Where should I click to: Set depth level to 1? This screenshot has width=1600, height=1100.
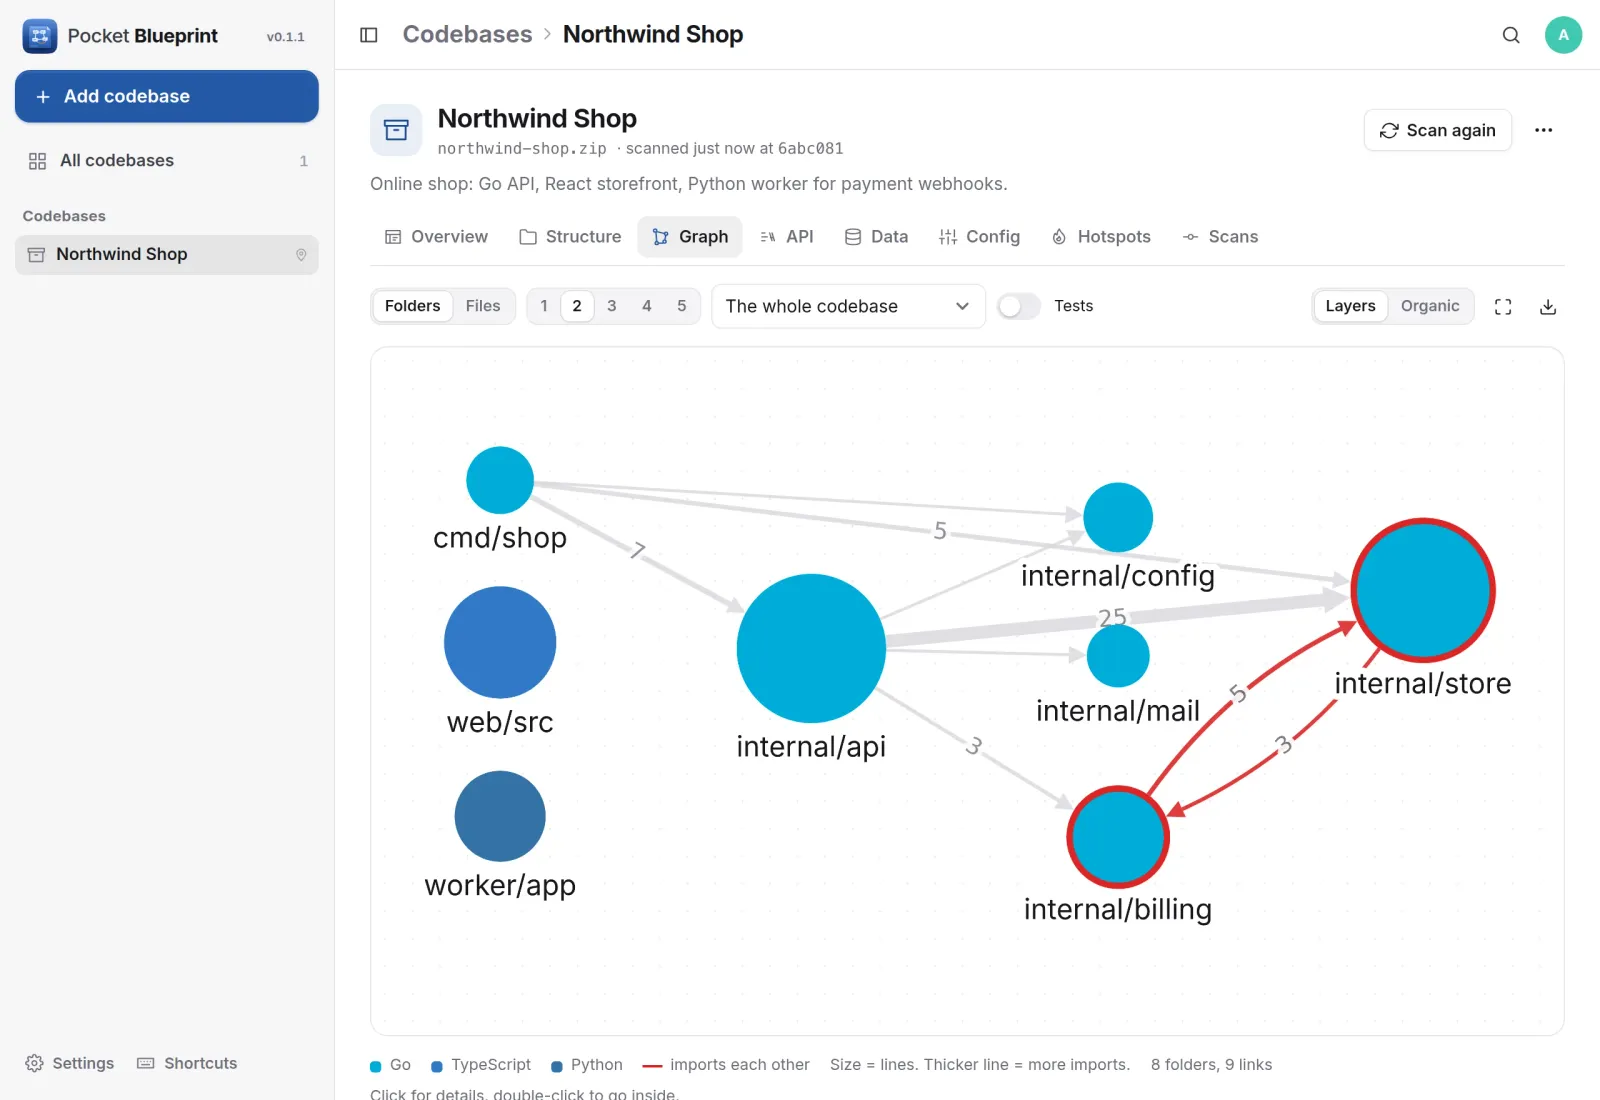pos(544,306)
